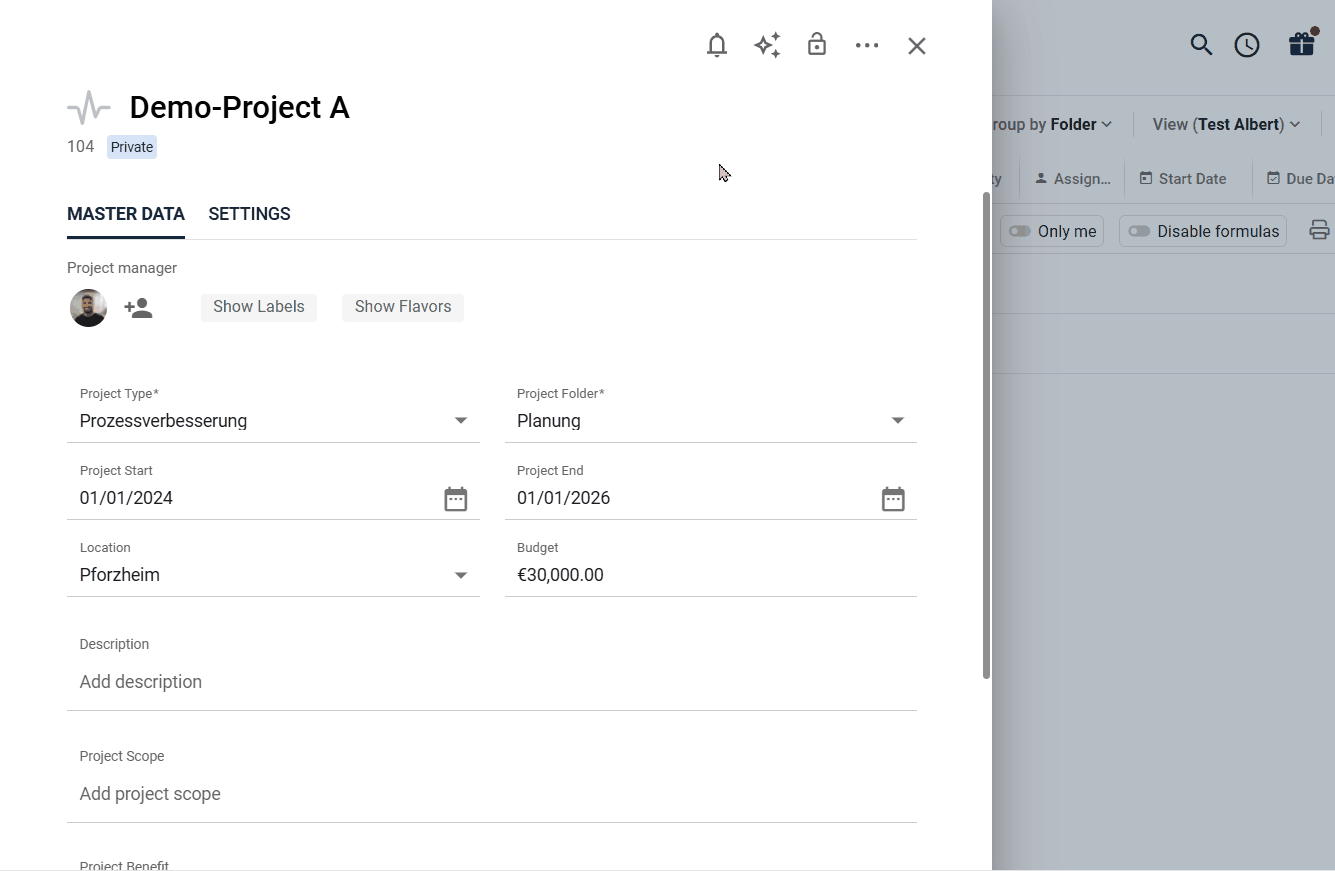Screen dimensions: 1335x871
Task: Expand the Project Type dropdown
Action: 461,421
